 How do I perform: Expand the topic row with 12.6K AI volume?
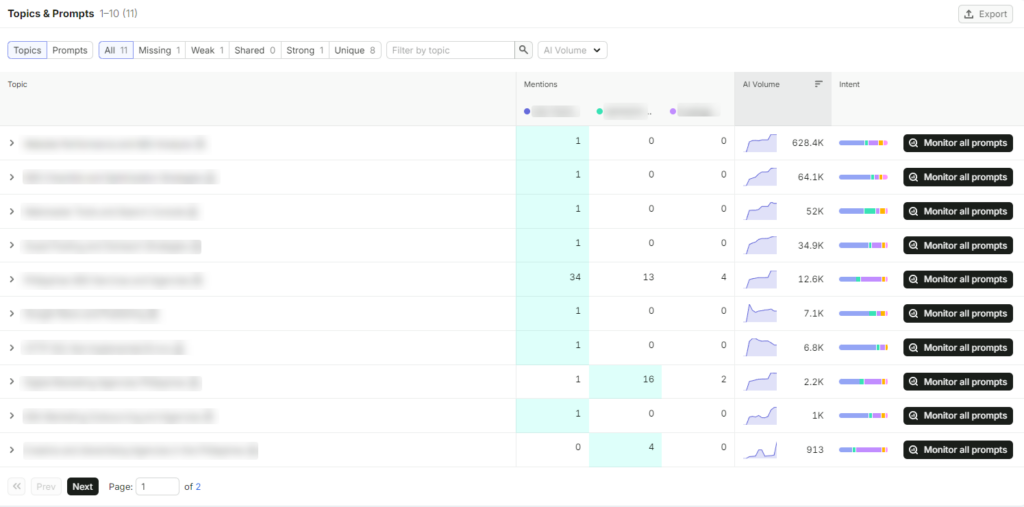12,280
